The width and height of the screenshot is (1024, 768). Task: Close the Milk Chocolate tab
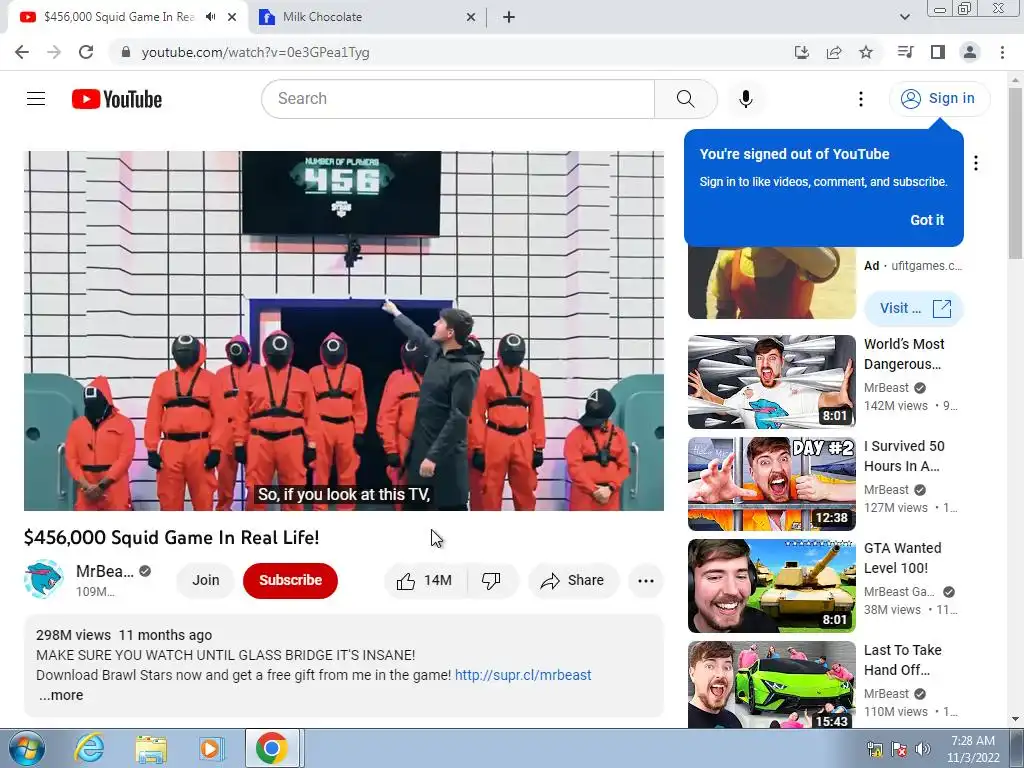point(471,18)
